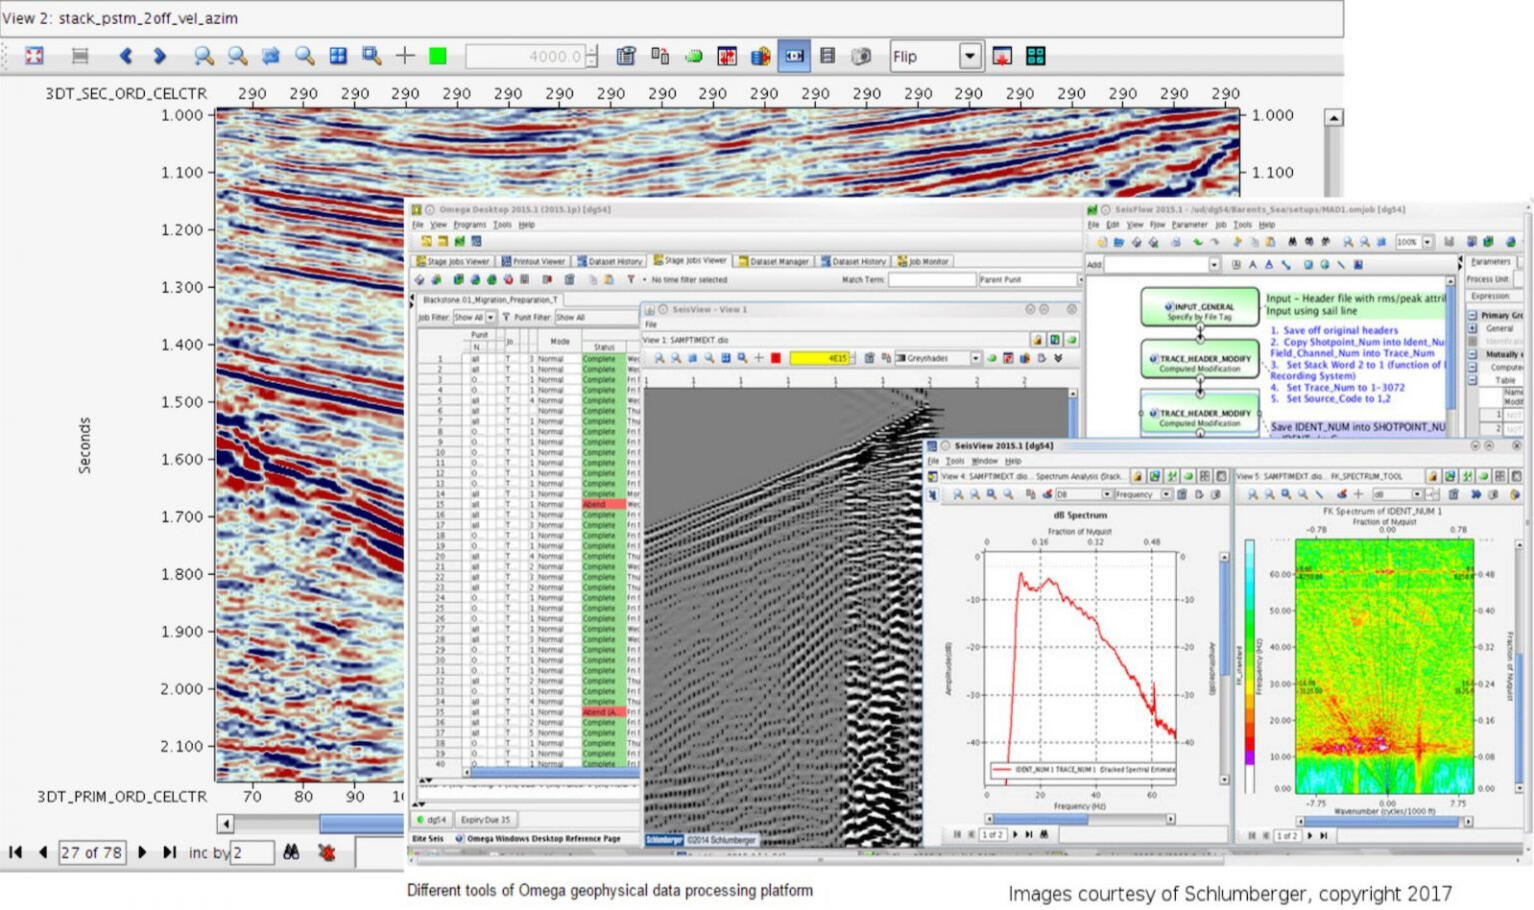Open Programs menu in Omega Desktop

[469, 225]
